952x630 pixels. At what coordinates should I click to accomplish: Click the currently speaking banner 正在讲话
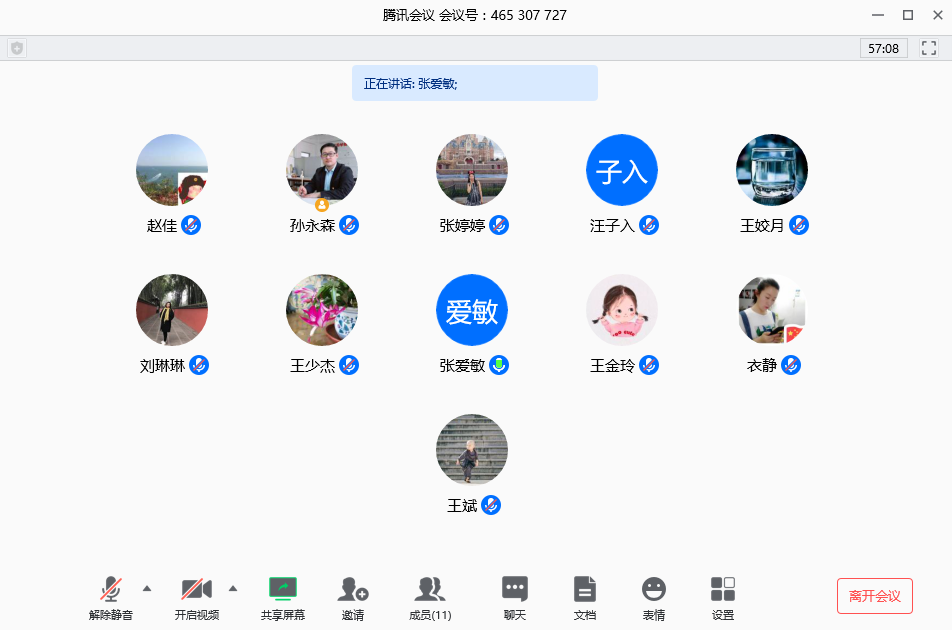tap(474, 84)
